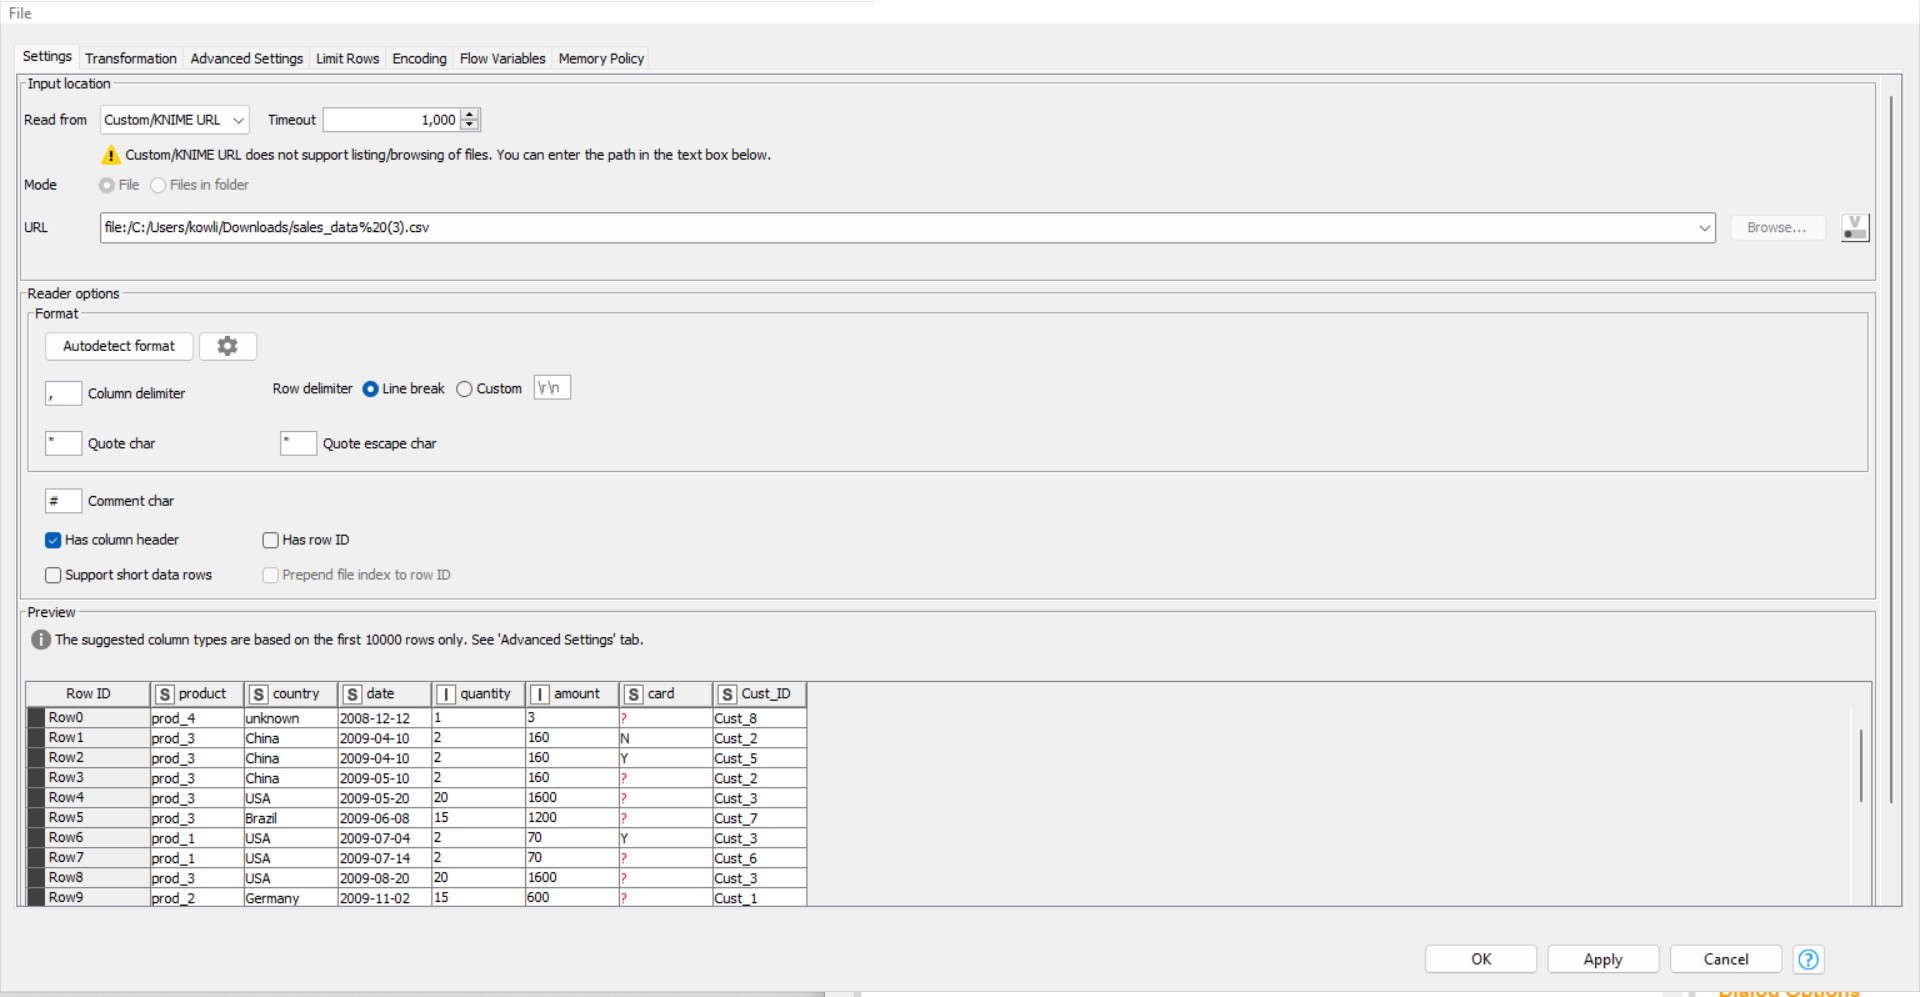The image size is (1920, 997).
Task: Open the help question mark button
Action: coord(1808,959)
